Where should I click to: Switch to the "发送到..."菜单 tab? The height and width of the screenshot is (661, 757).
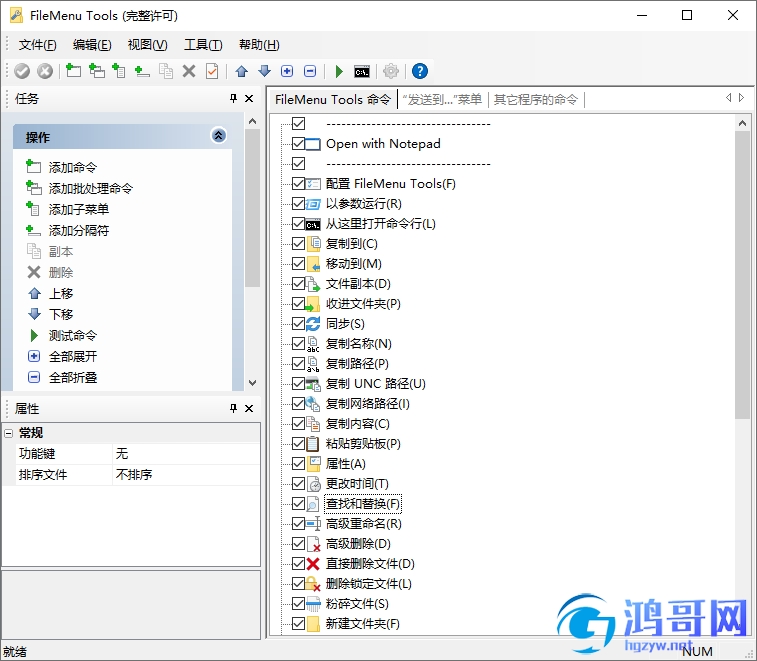coord(442,99)
